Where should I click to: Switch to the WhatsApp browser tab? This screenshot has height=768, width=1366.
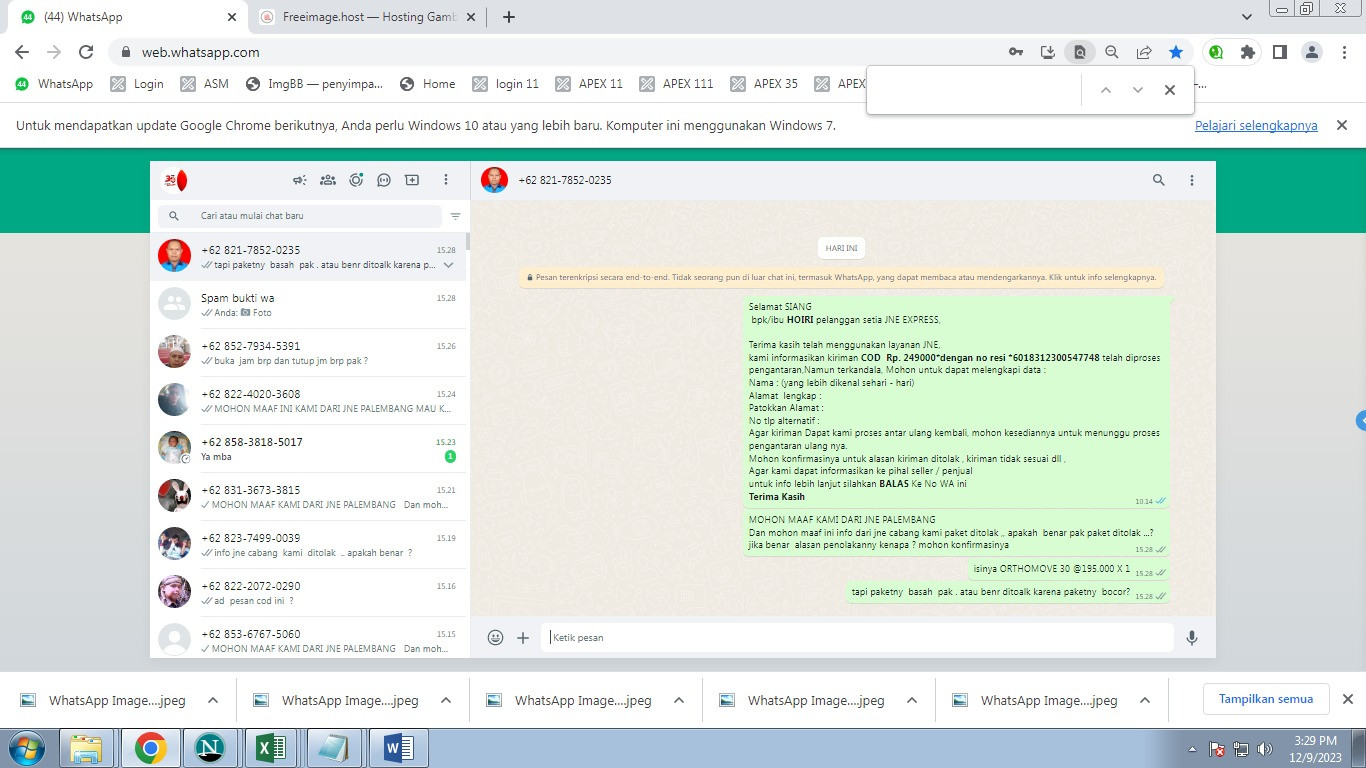coord(127,17)
